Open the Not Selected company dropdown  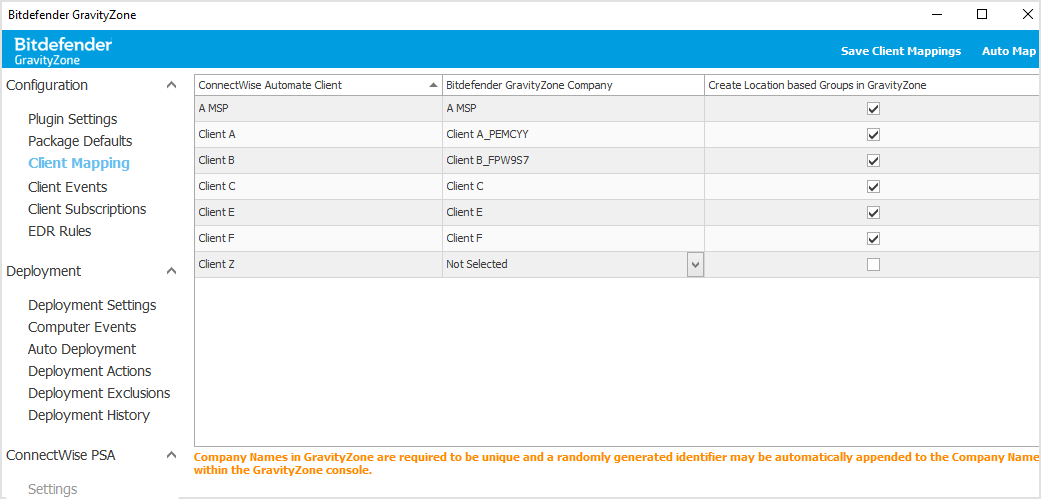click(x=695, y=265)
